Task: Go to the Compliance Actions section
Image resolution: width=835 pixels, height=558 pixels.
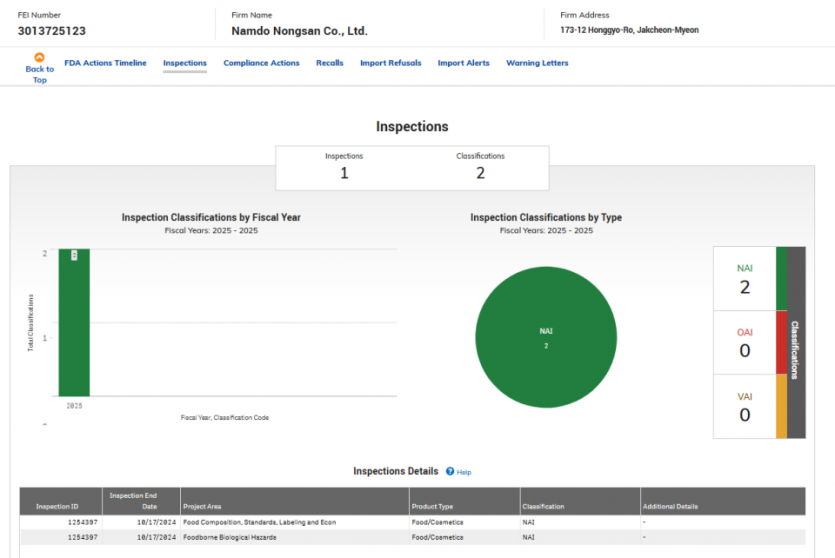Action: coord(261,63)
